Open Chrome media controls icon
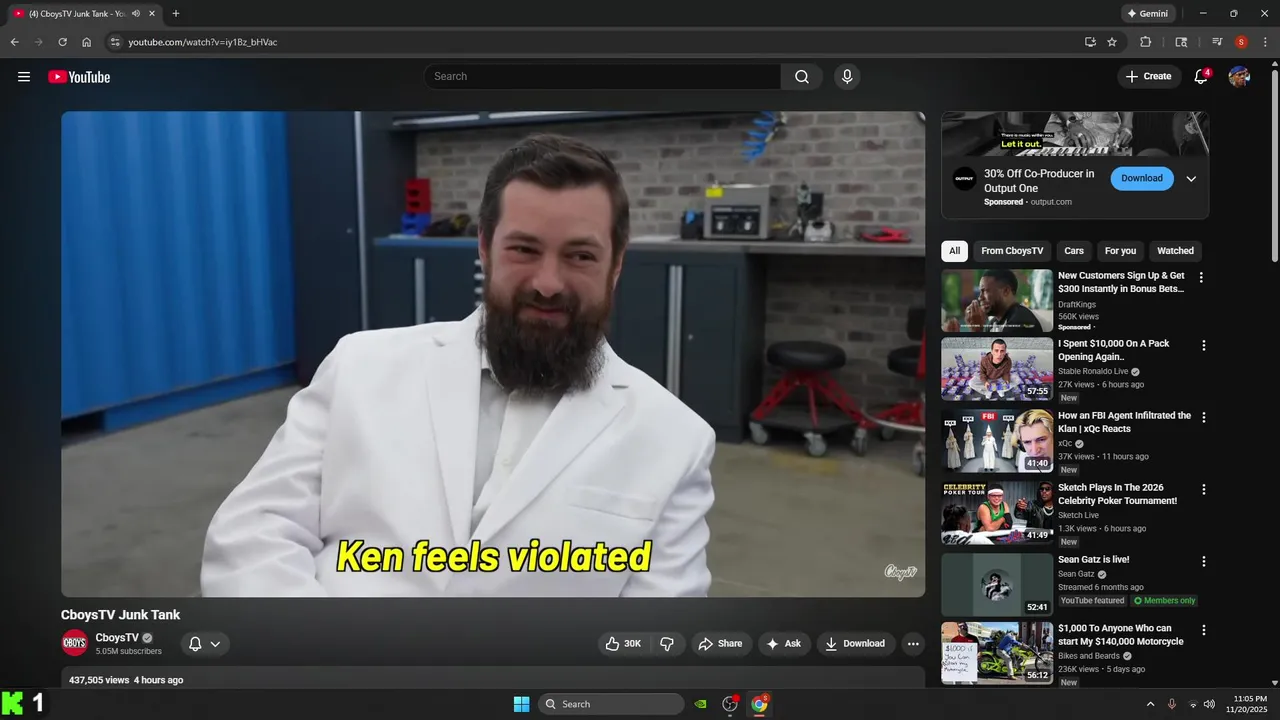 1217,42
